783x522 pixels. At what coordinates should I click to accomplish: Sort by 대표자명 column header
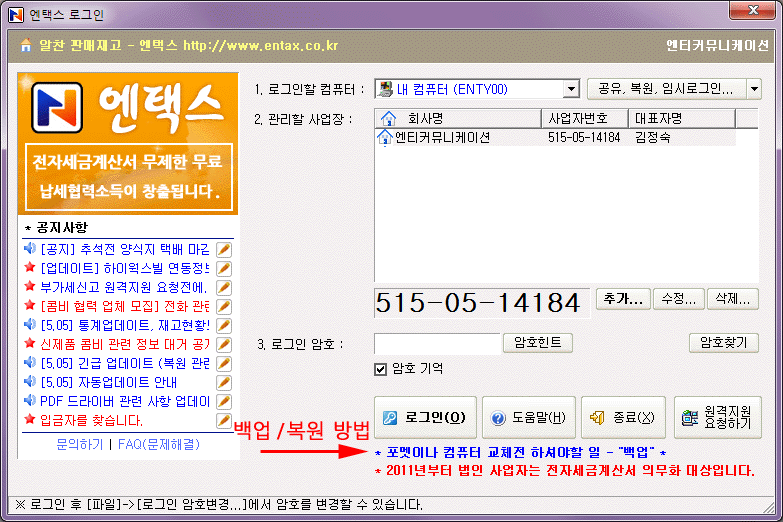[682, 119]
